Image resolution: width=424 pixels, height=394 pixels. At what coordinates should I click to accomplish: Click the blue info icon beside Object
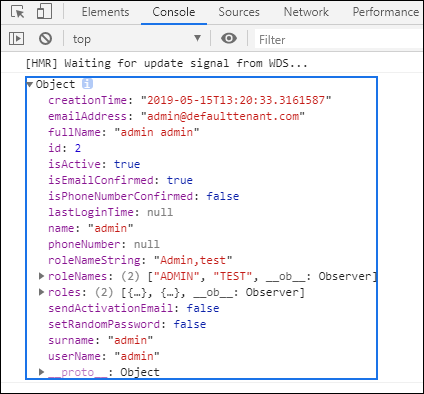(x=87, y=84)
